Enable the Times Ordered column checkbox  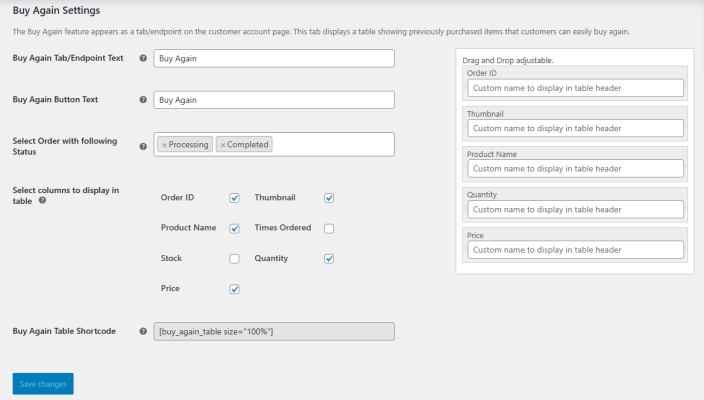[x=329, y=229]
